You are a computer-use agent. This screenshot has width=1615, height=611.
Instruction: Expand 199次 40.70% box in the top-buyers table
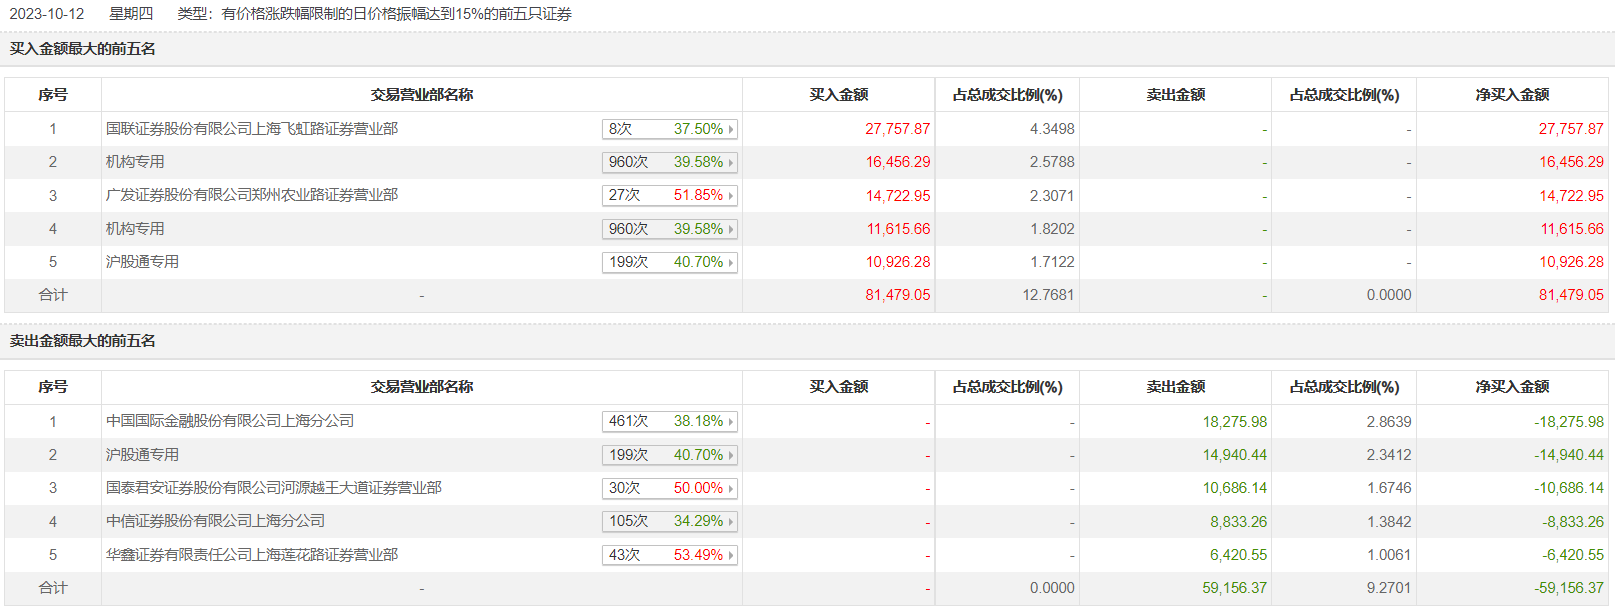669,262
